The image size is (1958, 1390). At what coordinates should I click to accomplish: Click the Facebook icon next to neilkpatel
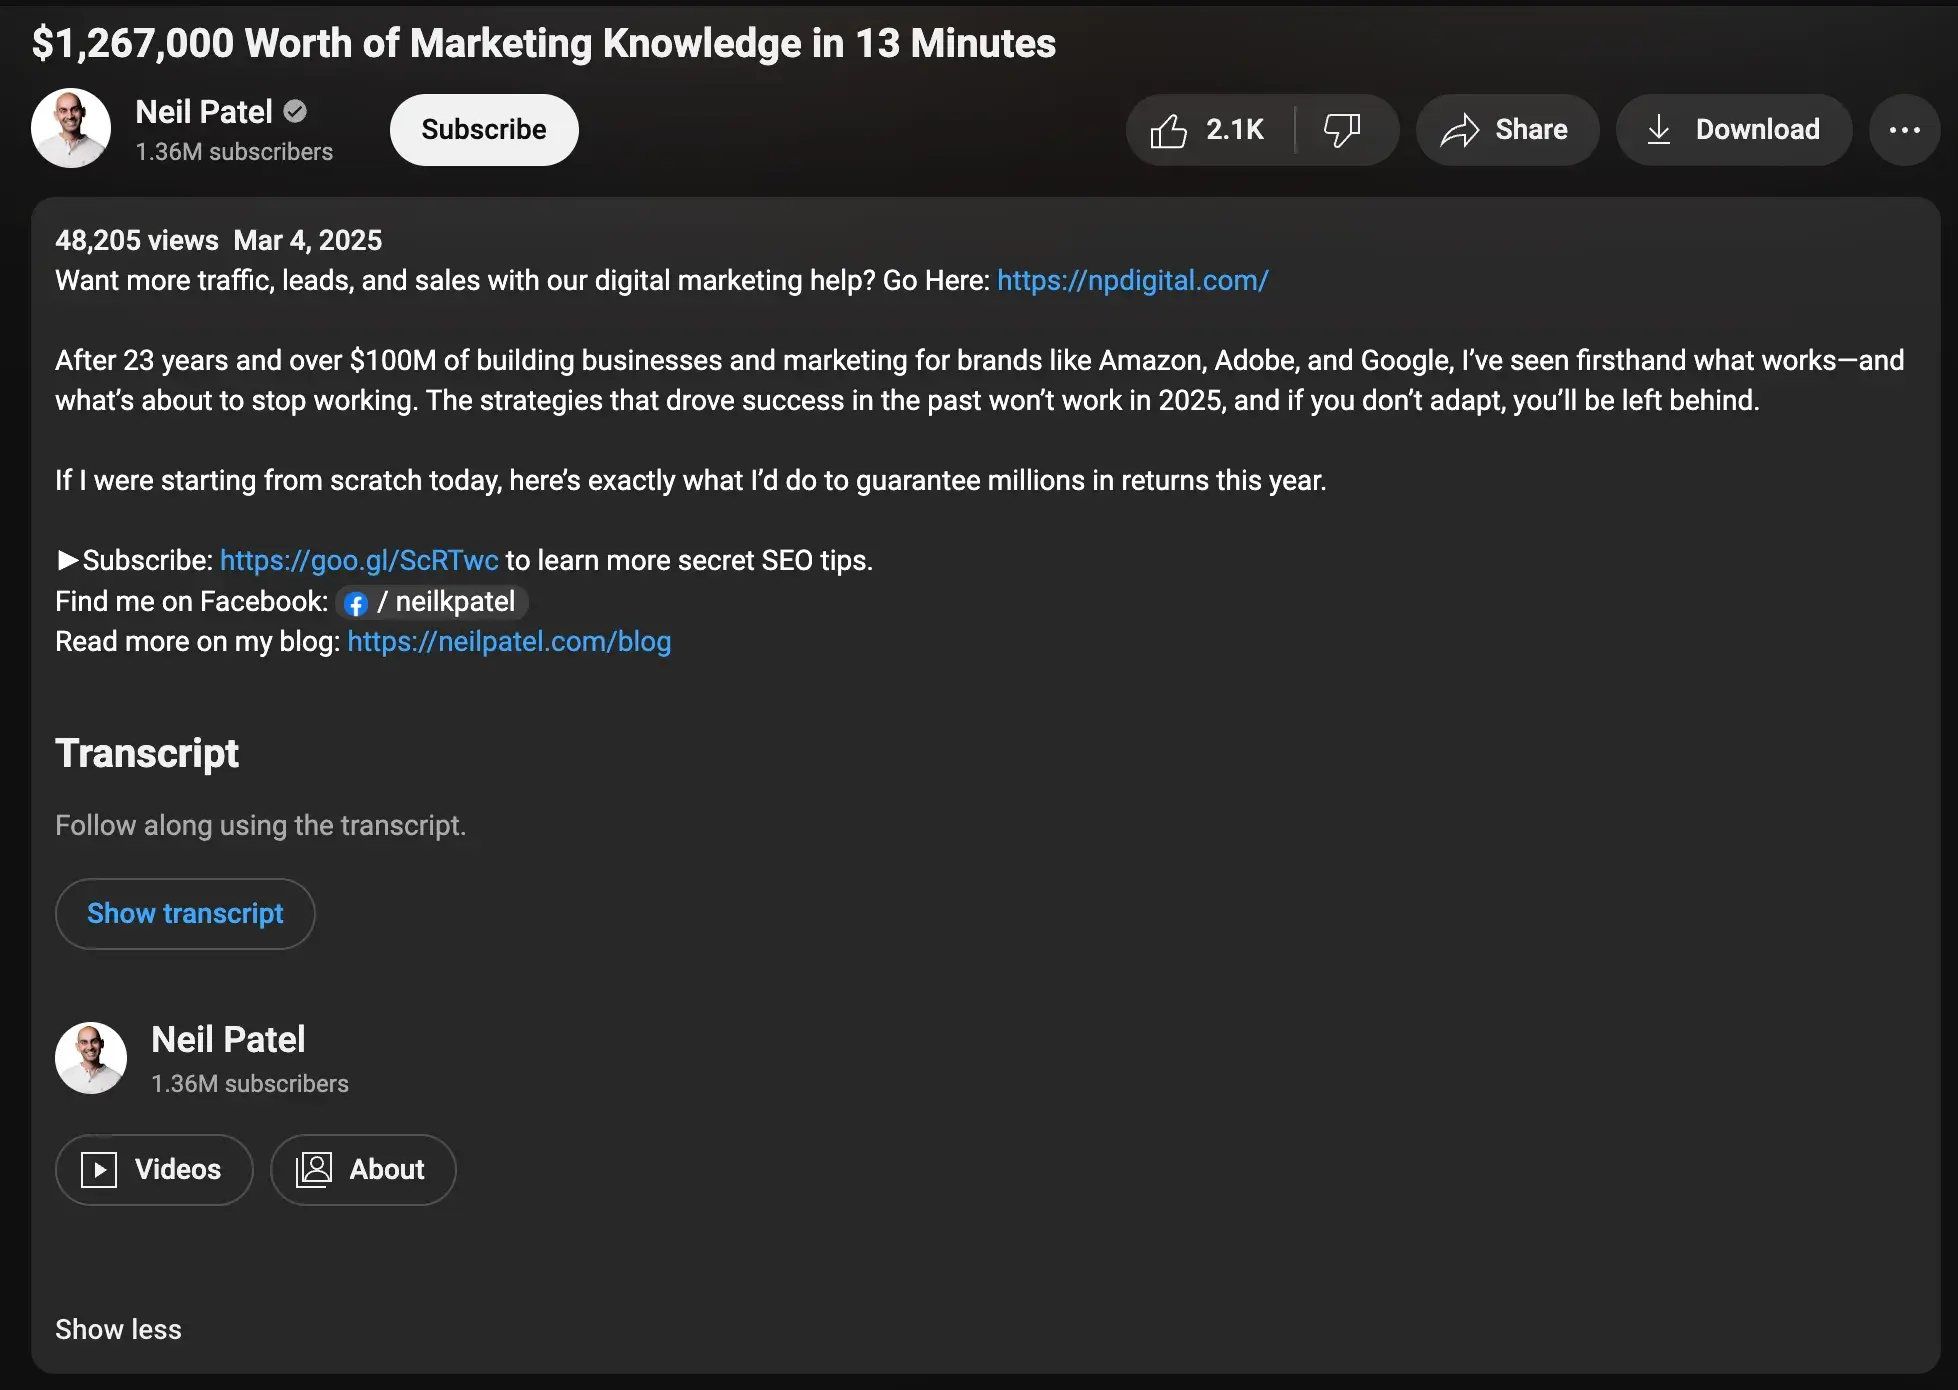355,603
